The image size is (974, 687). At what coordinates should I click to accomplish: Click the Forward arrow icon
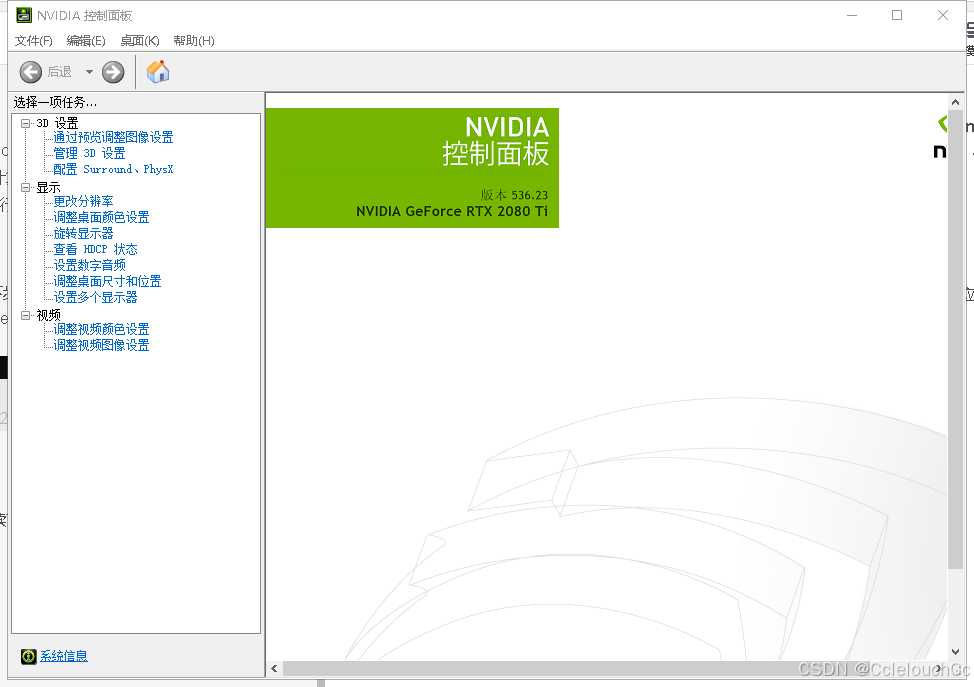coord(113,72)
